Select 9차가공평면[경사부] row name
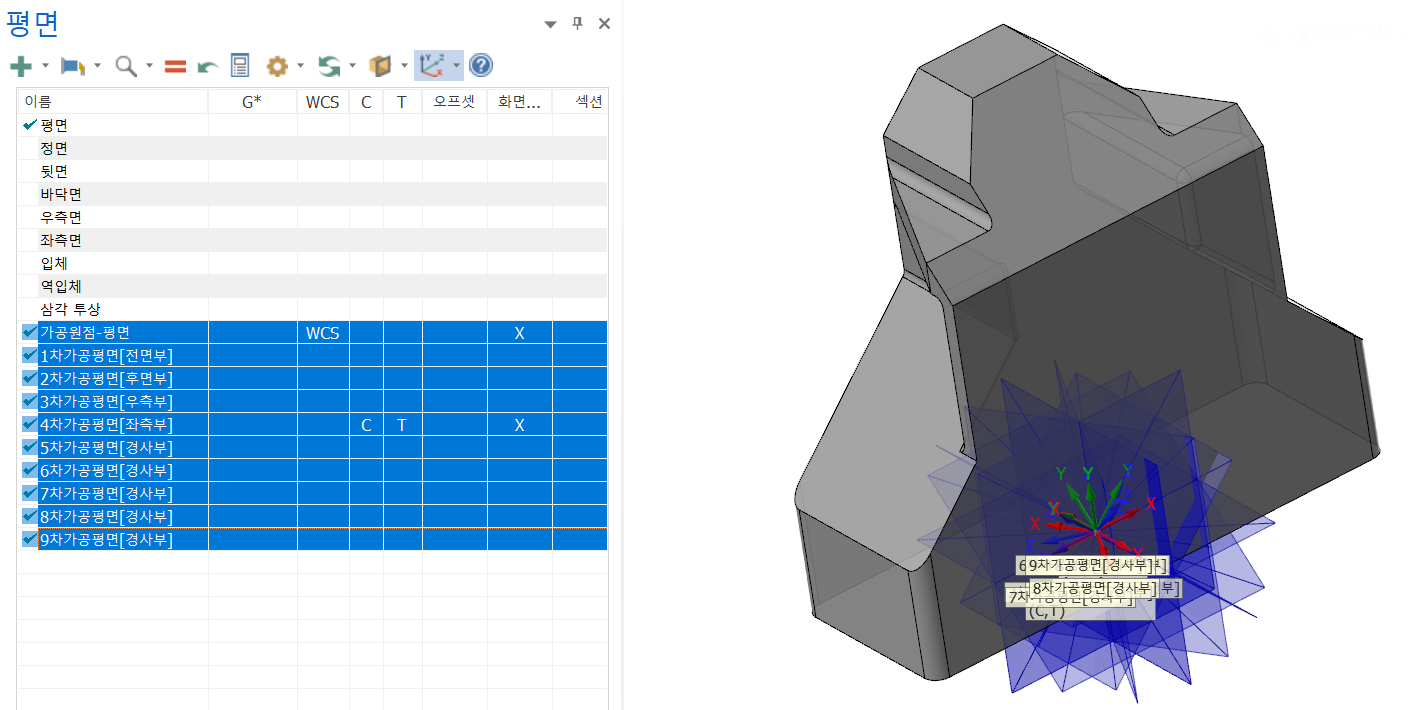This screenshot has width=1416, height=710. pos(107,540)
